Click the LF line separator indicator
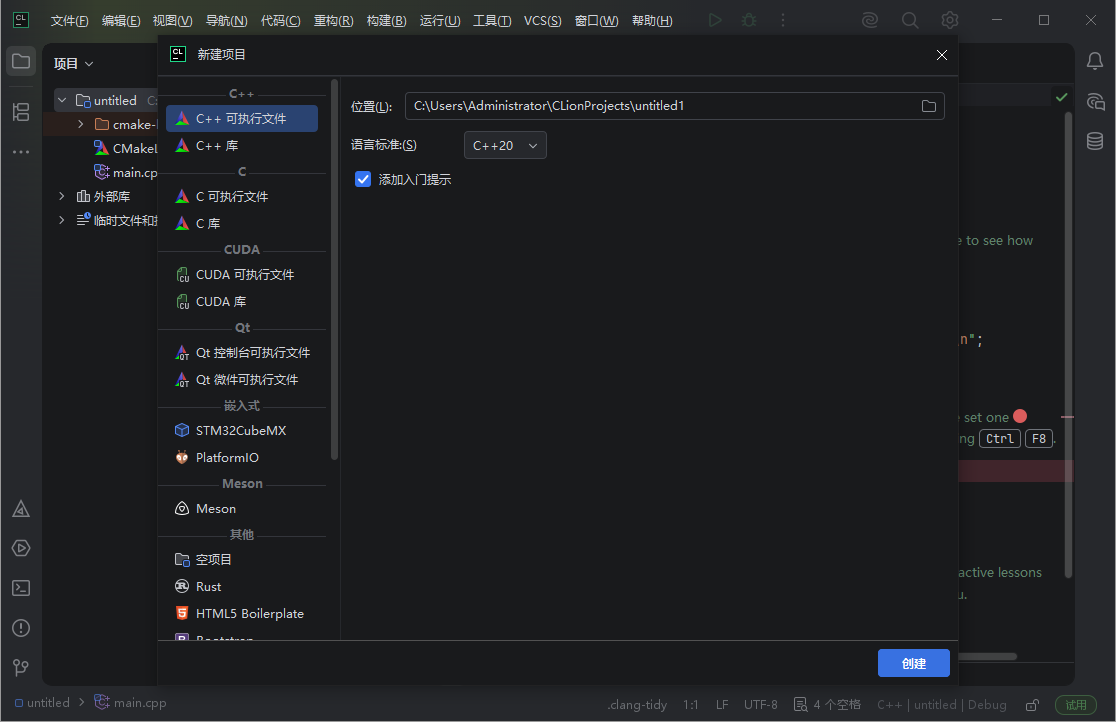This screenshot has height=722, width=1116. [722, 703]
